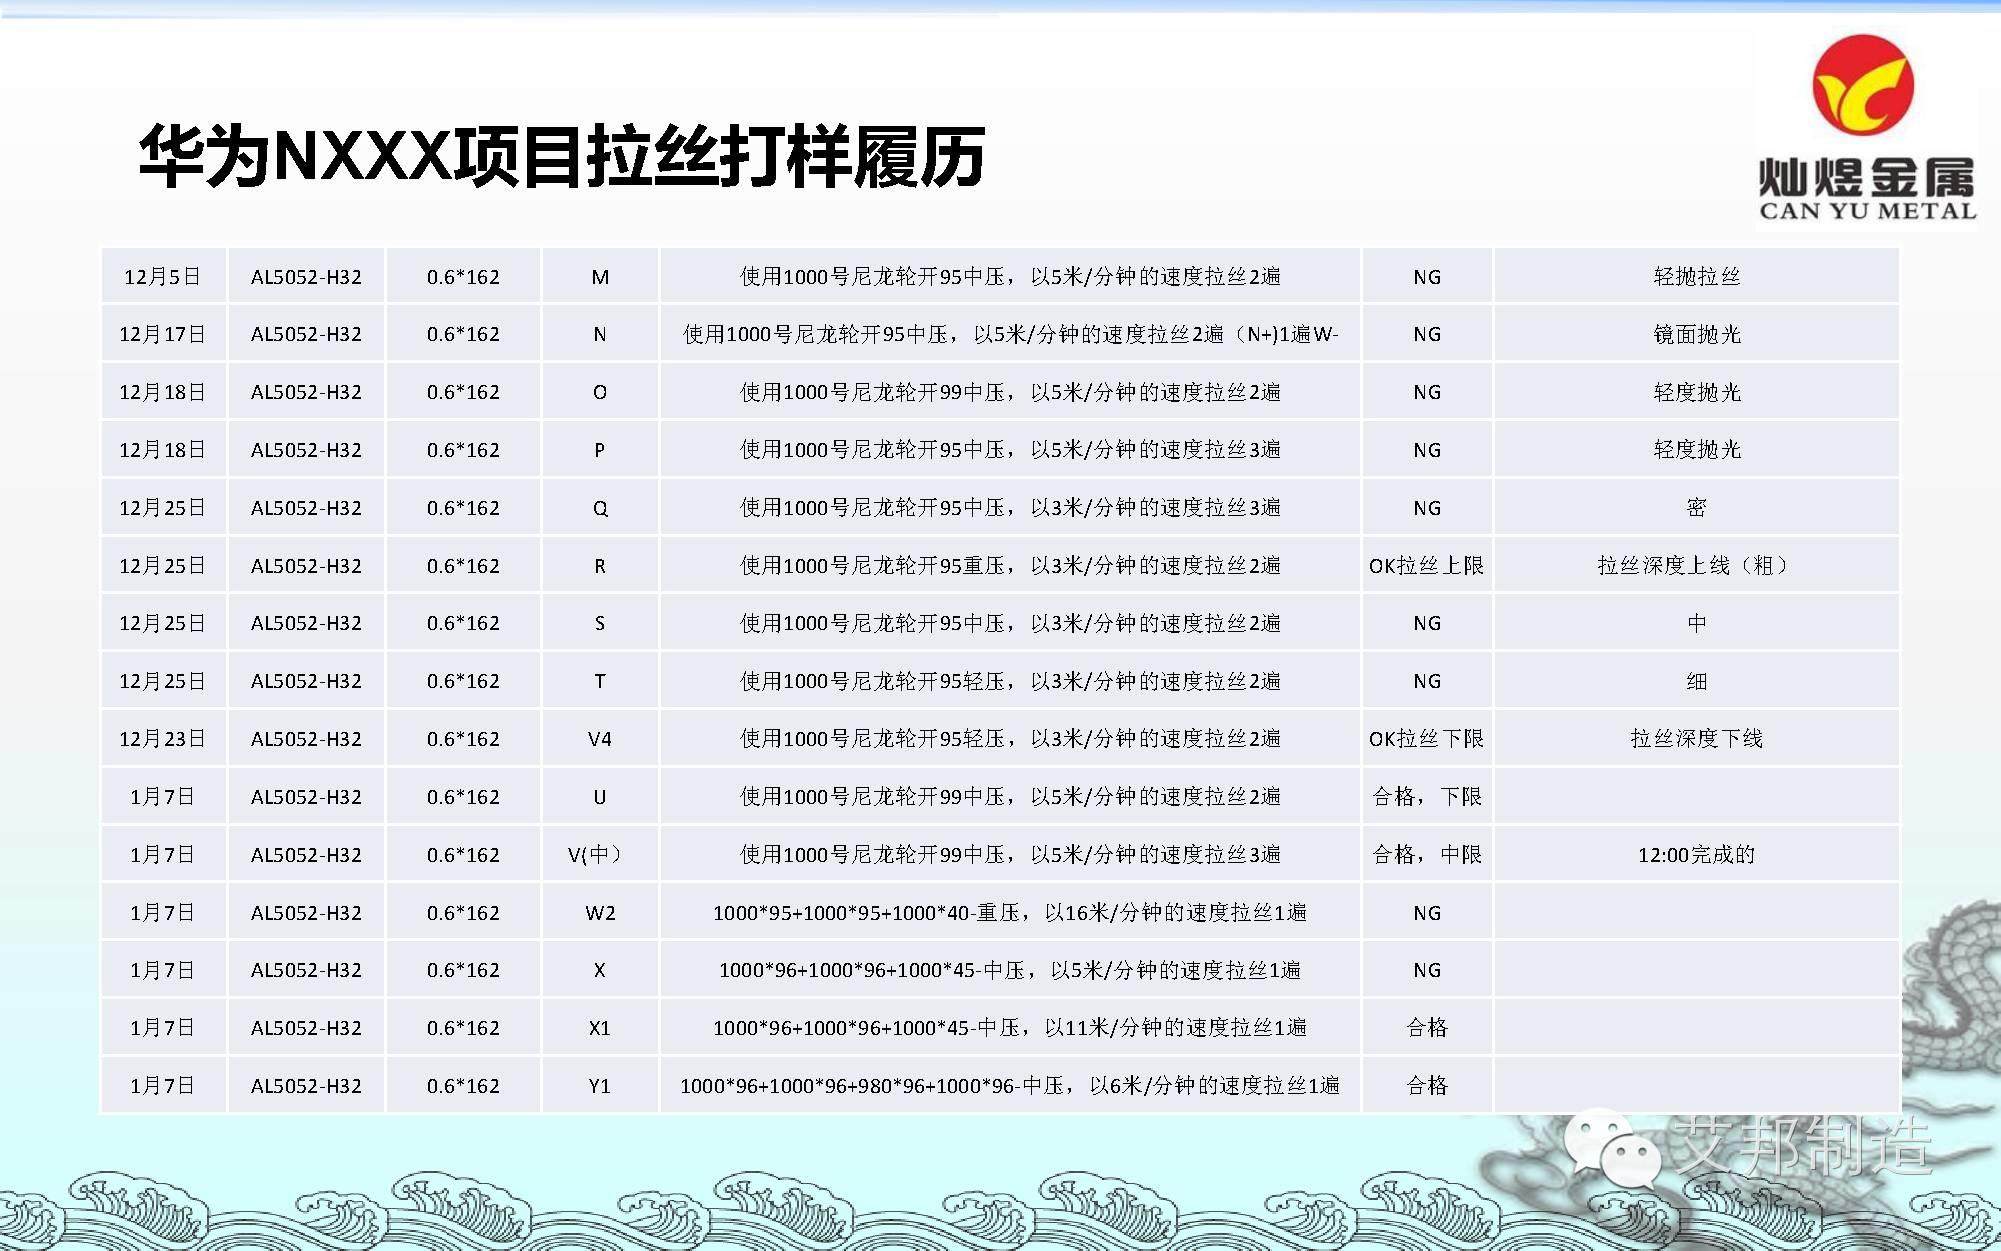Viewport: 2001px width, 1251px height.
Task: Click the "合格" result in row Y1
Action: pyautogui.click(x=1427, y=1086)
